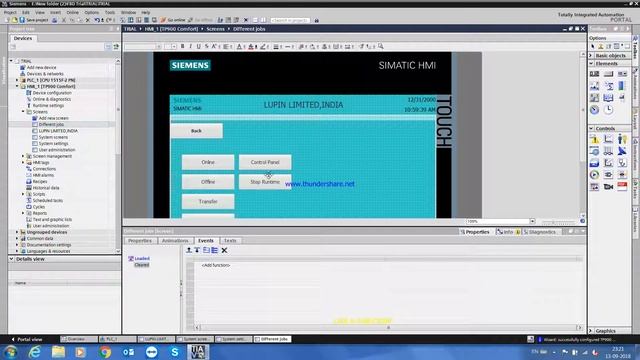Screen dimensions: 640x360
Task: Switch to the Events tab
Action: (206, 241)
